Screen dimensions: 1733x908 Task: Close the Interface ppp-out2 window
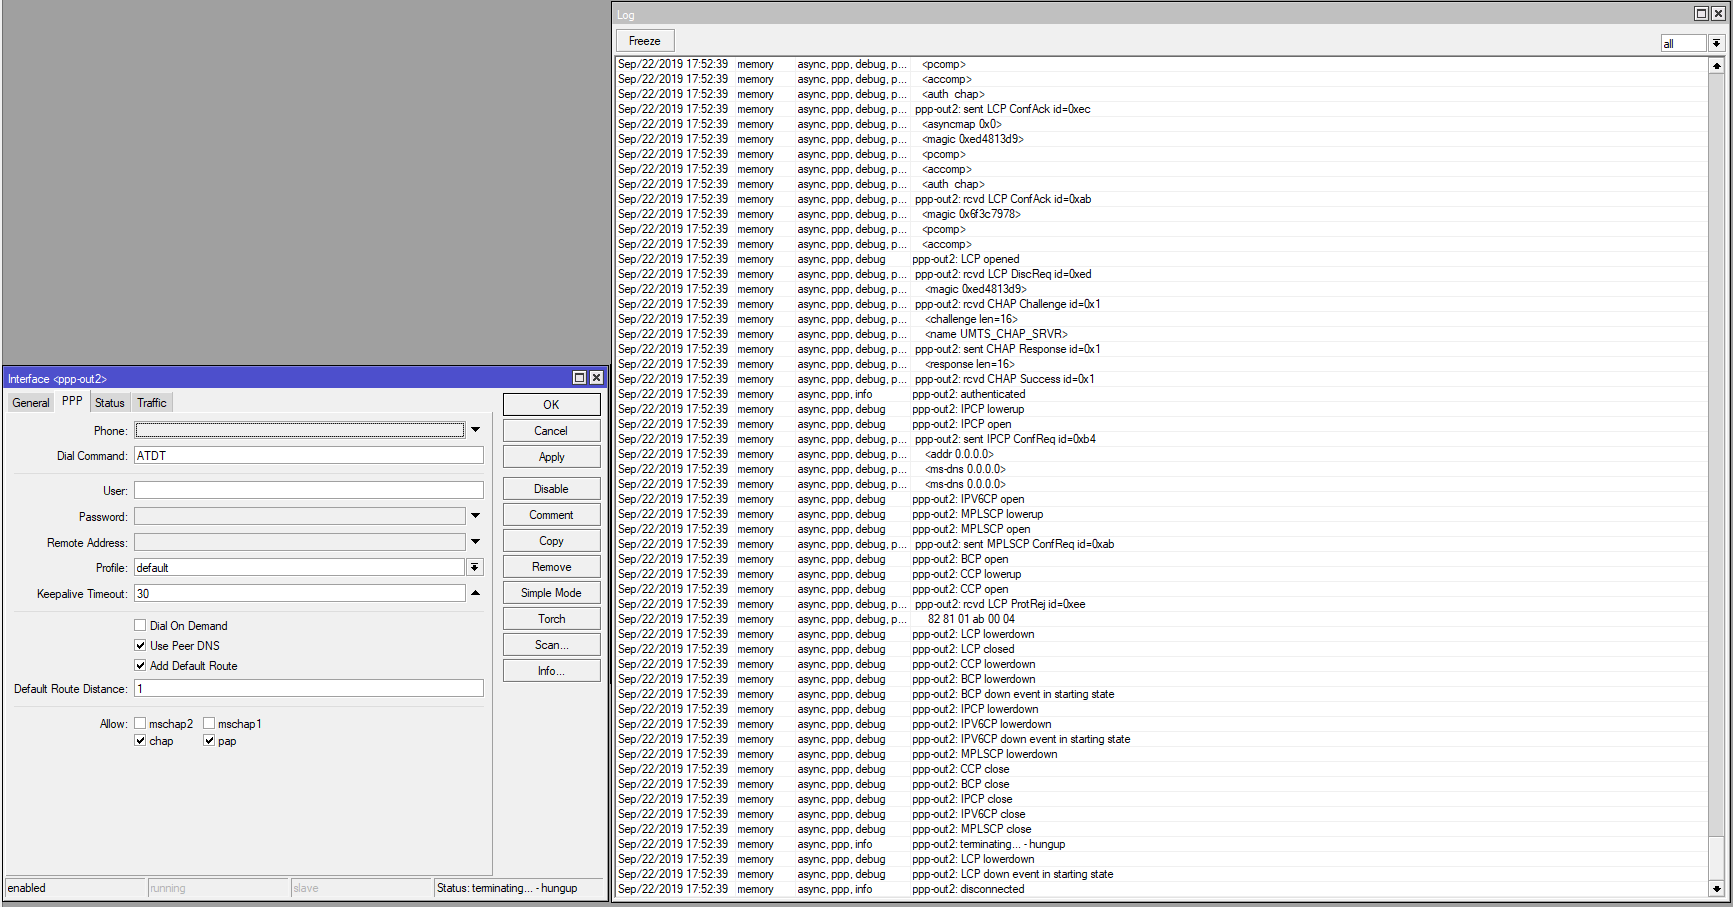(596, 378)
